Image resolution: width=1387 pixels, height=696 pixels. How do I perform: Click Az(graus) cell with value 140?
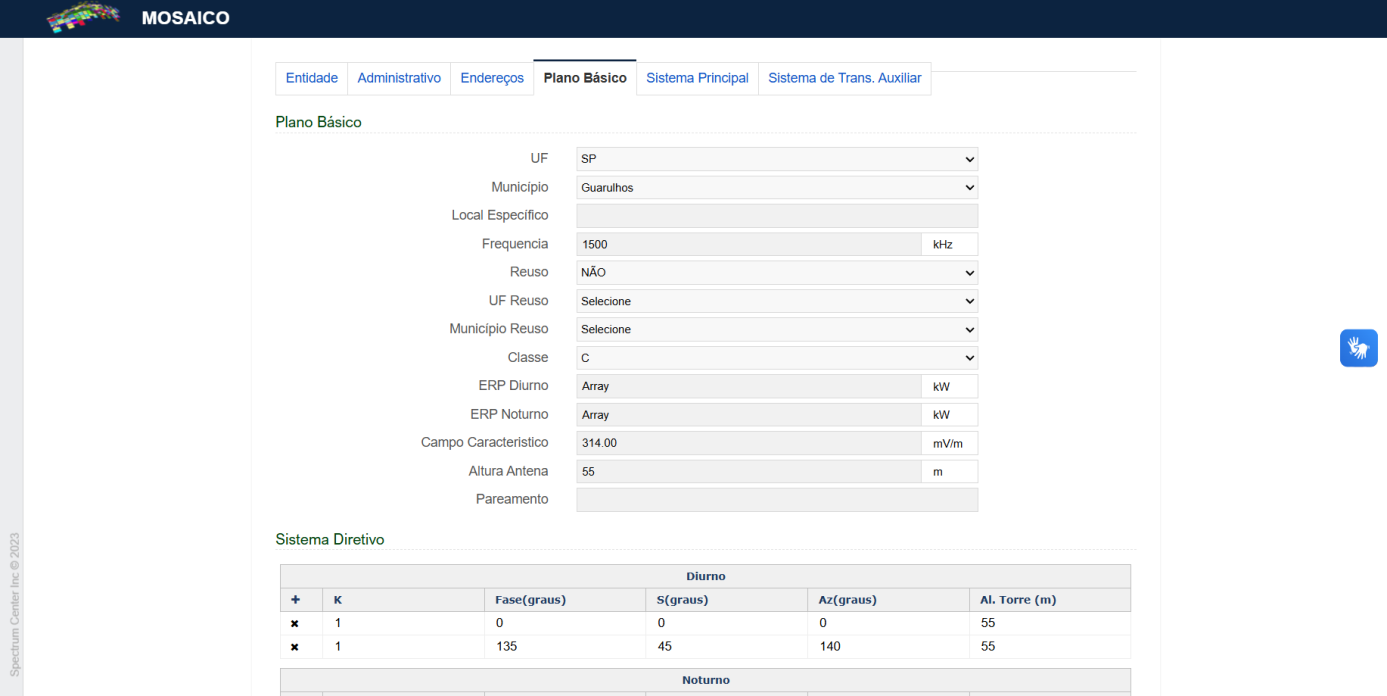tap(887, 647)
